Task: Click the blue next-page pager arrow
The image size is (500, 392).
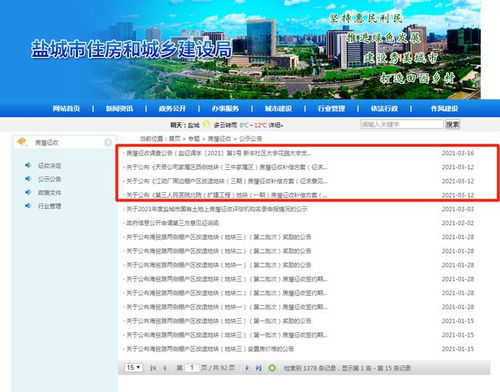Action: 247,368
